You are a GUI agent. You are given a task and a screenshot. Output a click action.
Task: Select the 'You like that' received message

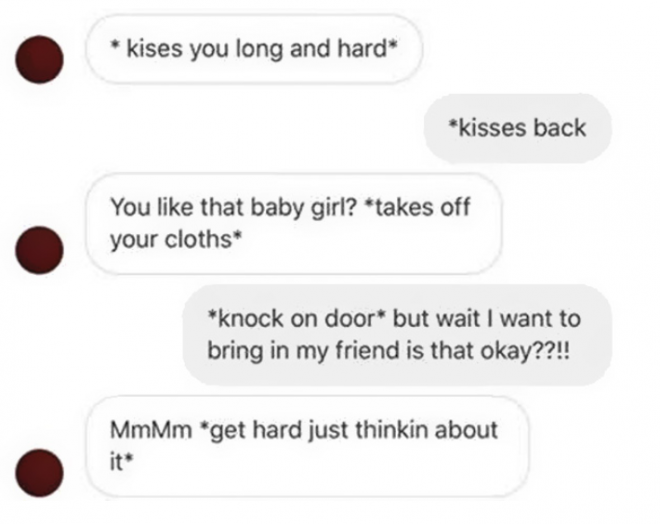(x=294, y=223)
